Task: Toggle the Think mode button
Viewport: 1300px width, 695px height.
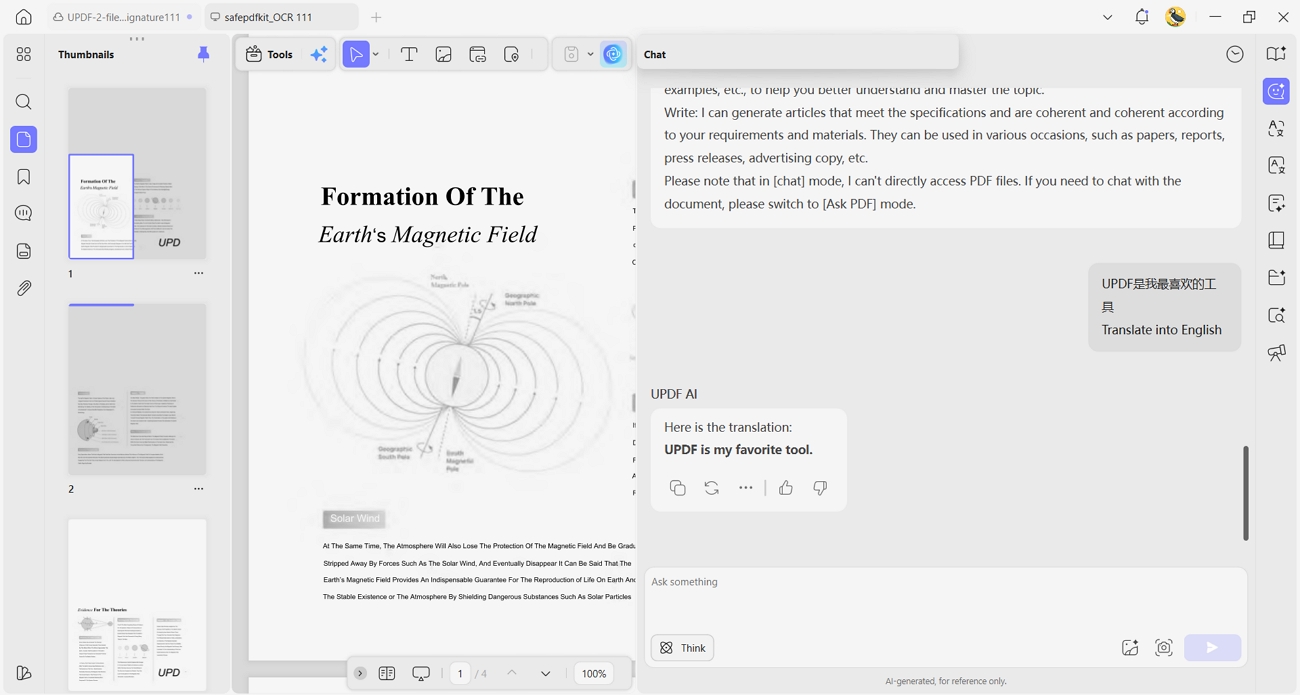Action: [x=683, y=648]
